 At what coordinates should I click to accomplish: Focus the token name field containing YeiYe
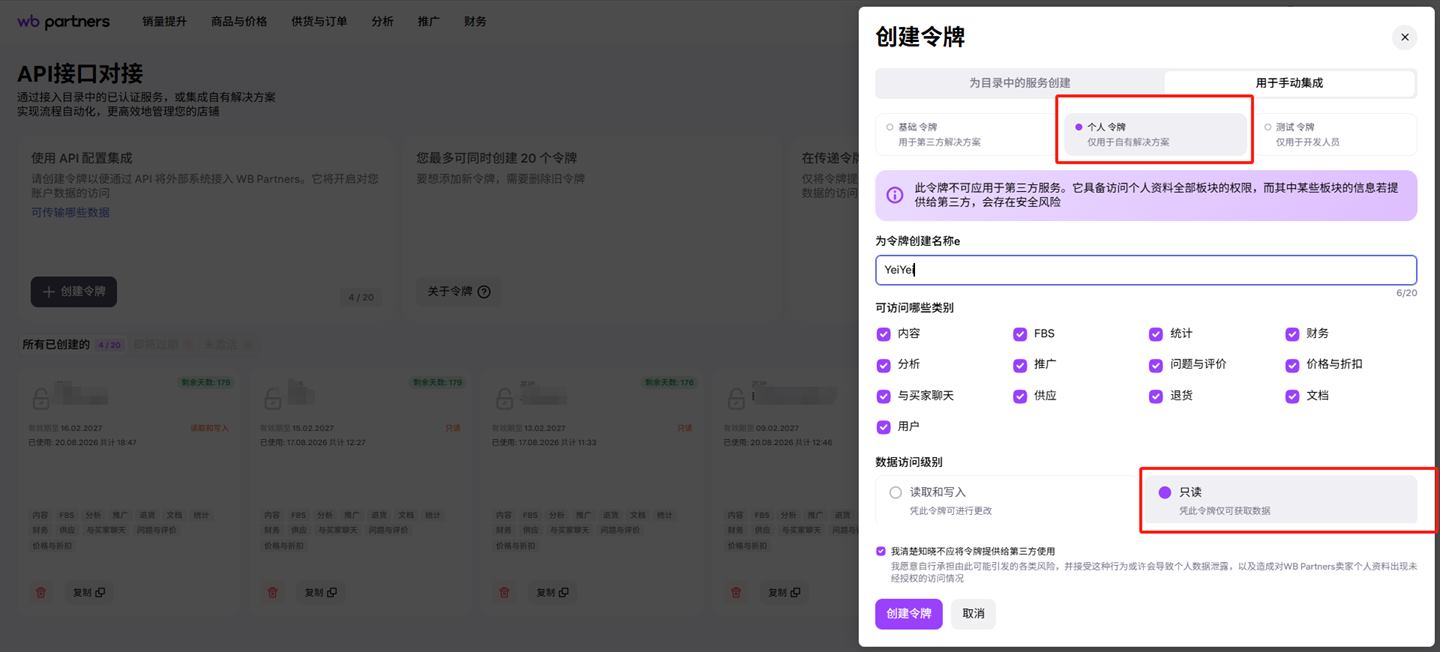(1146, 270)
